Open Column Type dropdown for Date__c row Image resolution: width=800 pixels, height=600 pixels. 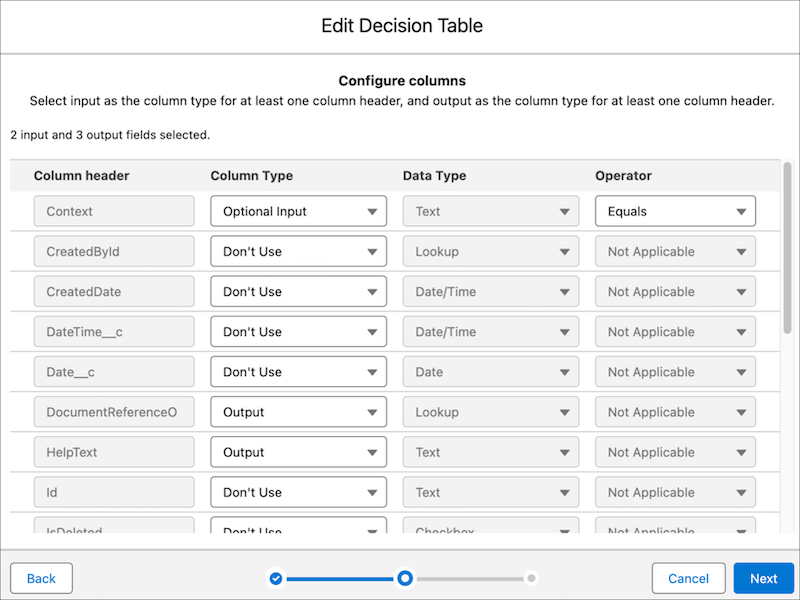pyautogui.click(x=298, y=372)
